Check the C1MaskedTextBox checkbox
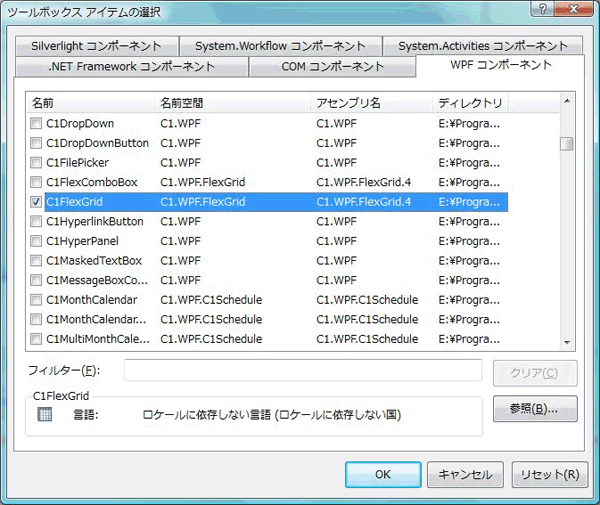Screen dimensions: 600x505 point(36,261)
